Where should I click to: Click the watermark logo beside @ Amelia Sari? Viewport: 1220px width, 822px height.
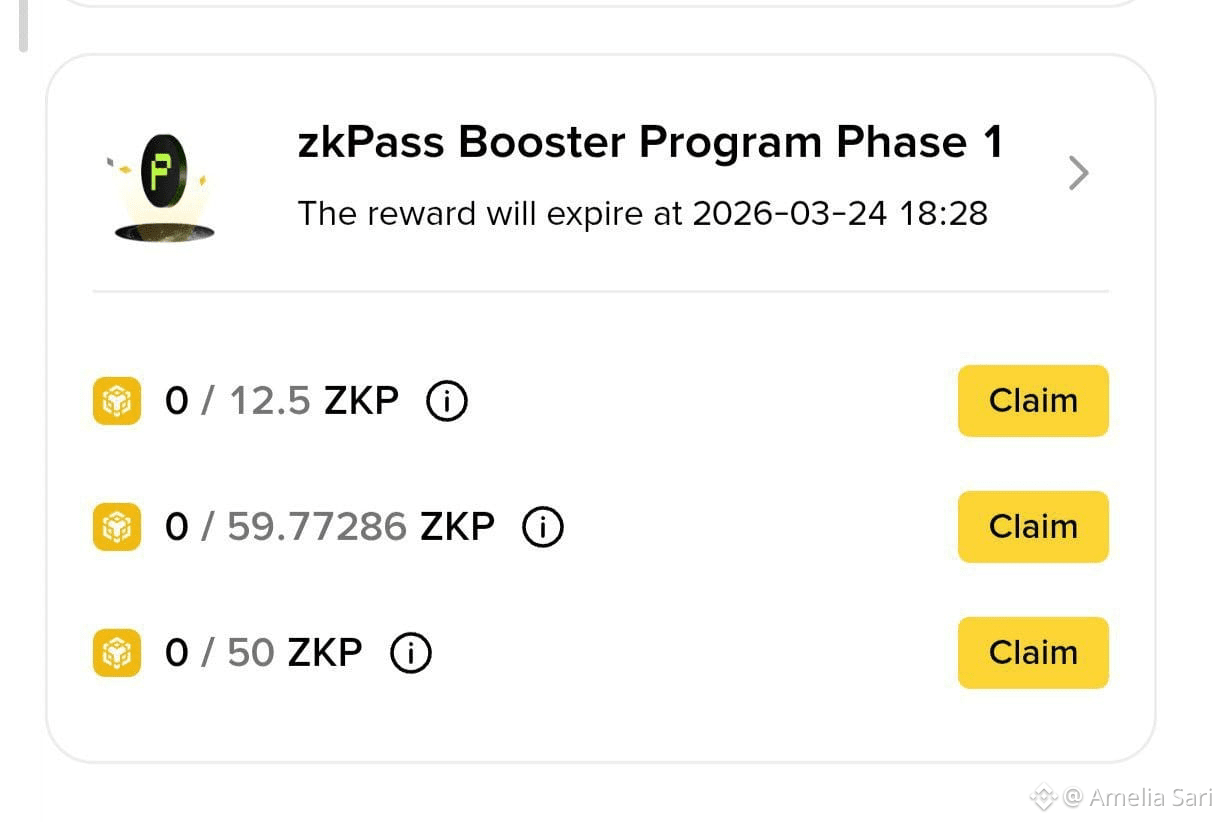pyautogui.click(x=1043, y=797)
